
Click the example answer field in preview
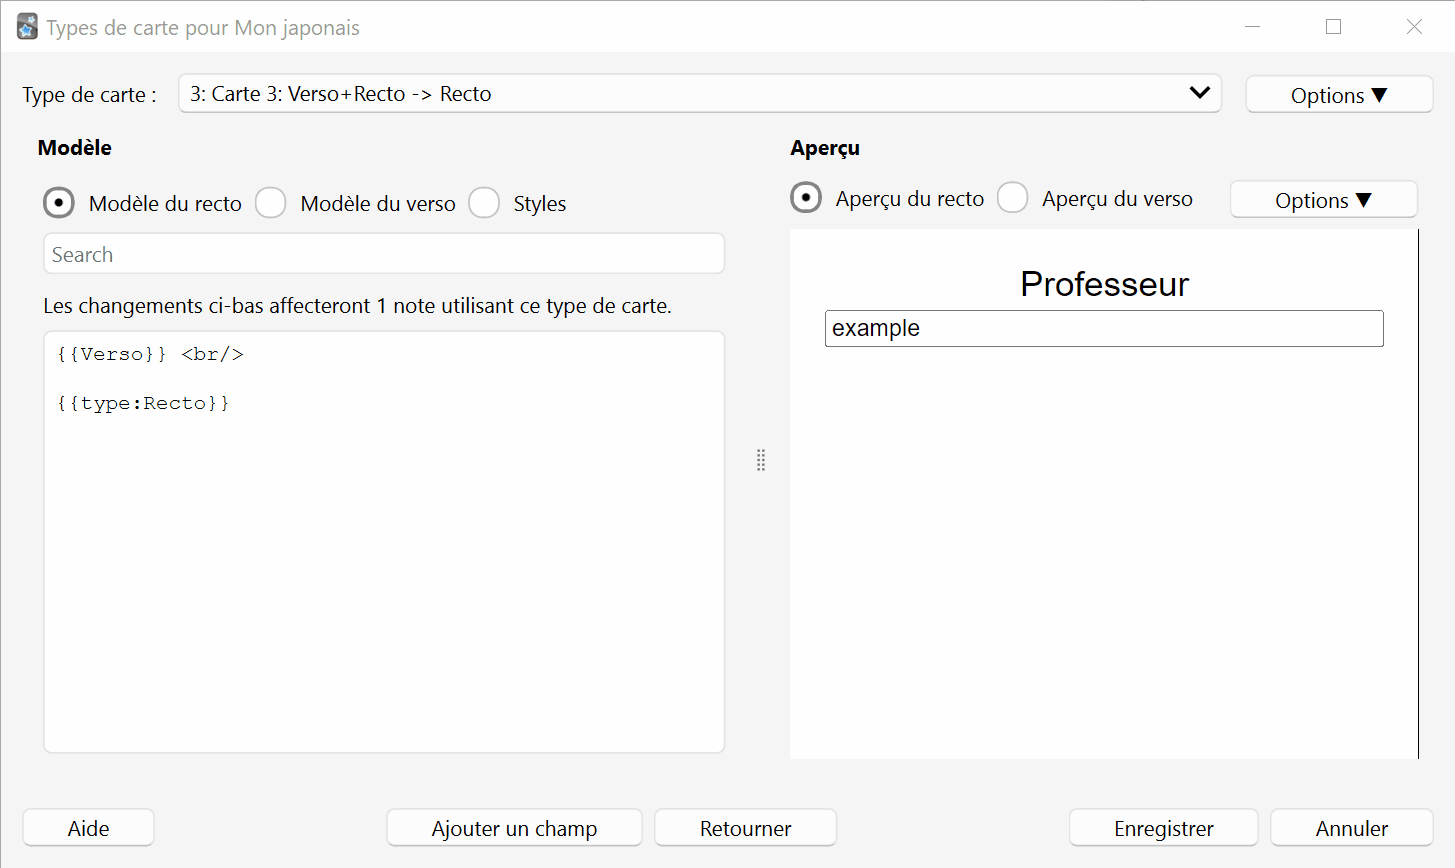[1104, 328]
